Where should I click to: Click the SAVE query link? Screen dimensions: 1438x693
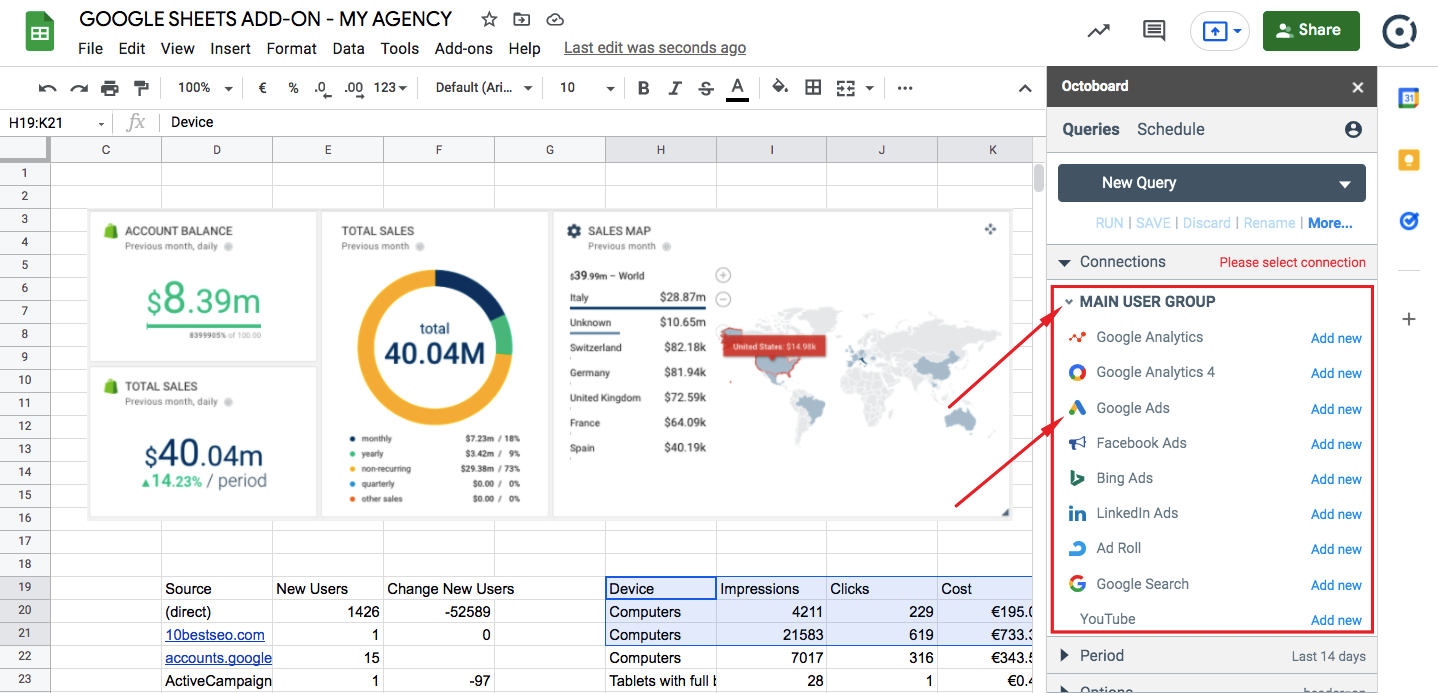[1153, 223]
